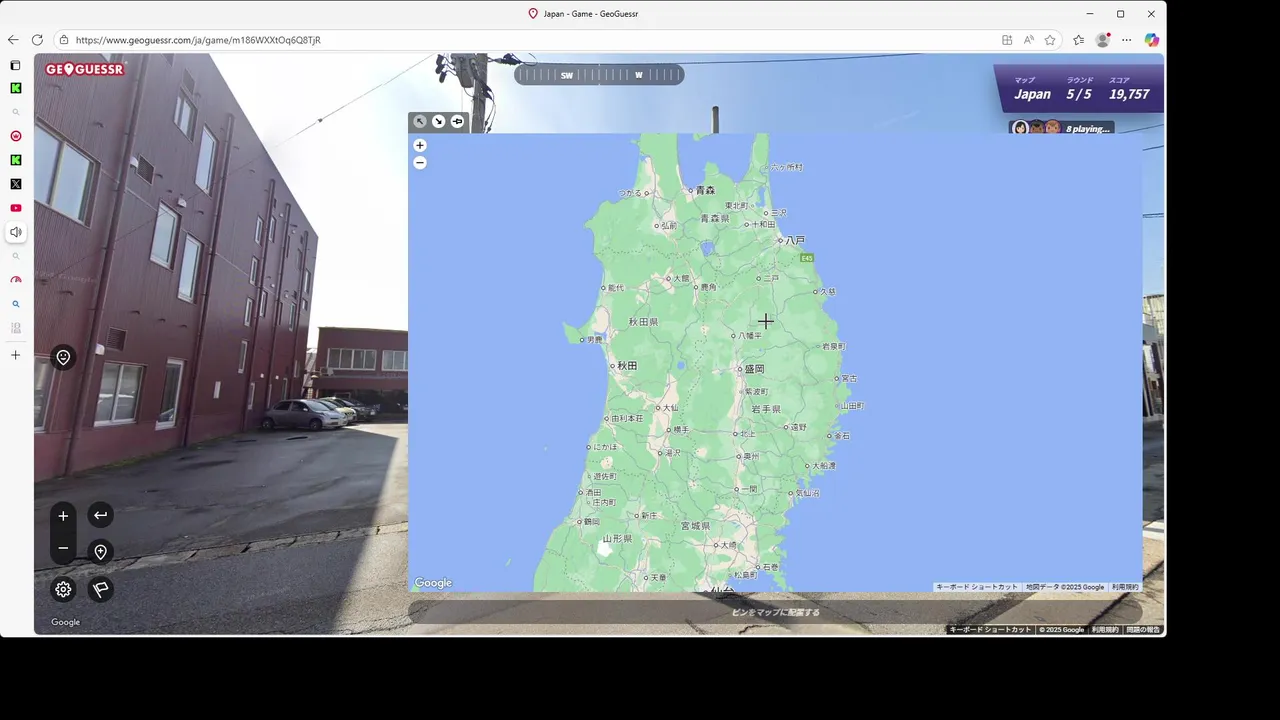Screen dimensions: 1280x720
Task: Open the tab actions sidebar icon
Action: coord(15,65)
